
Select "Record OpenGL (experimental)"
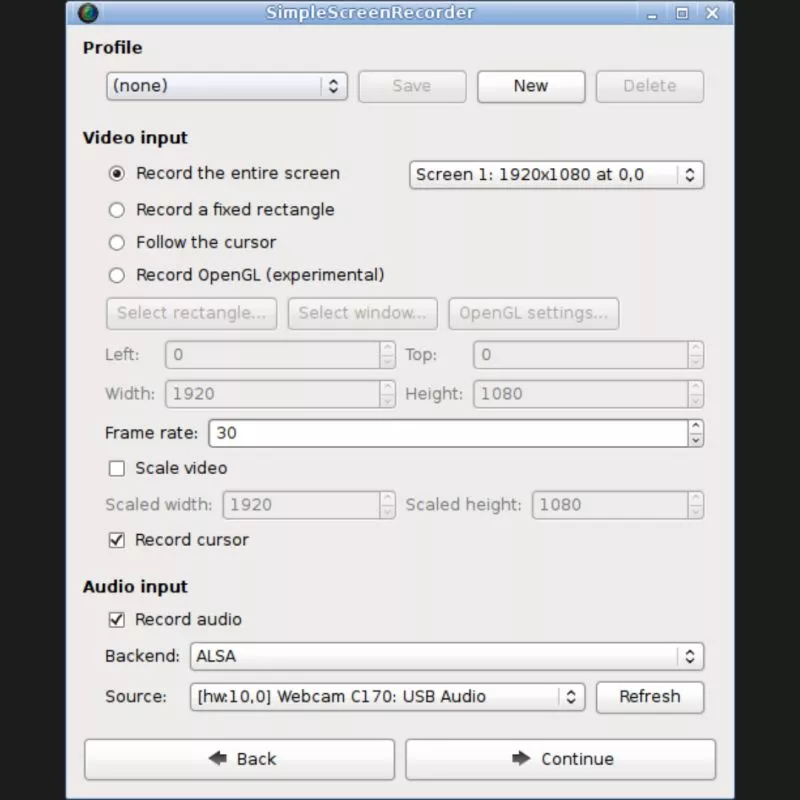point(117,275)
